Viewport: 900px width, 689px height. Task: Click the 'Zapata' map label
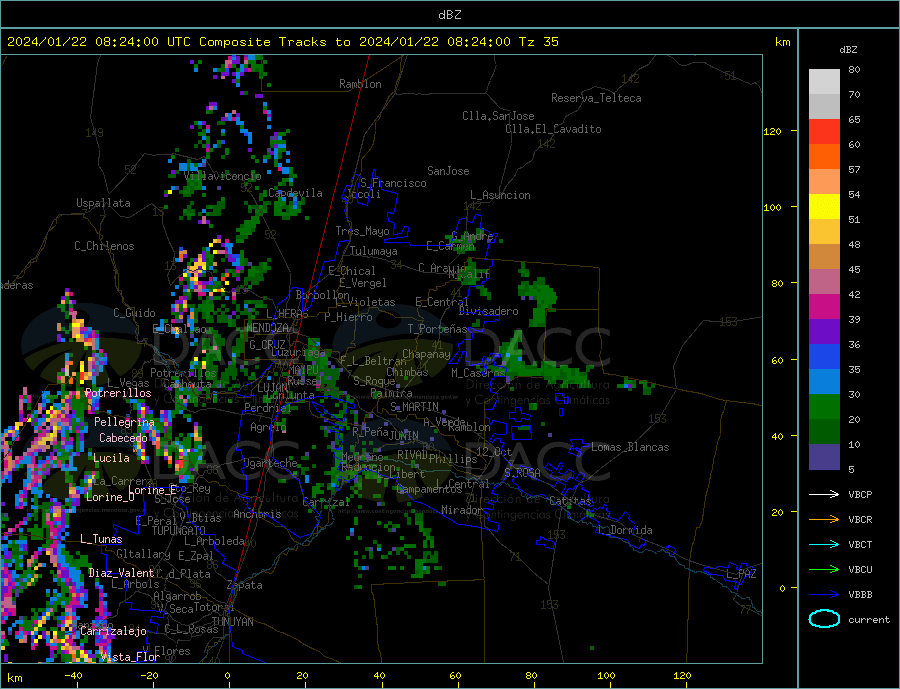(x=245, y=585)
